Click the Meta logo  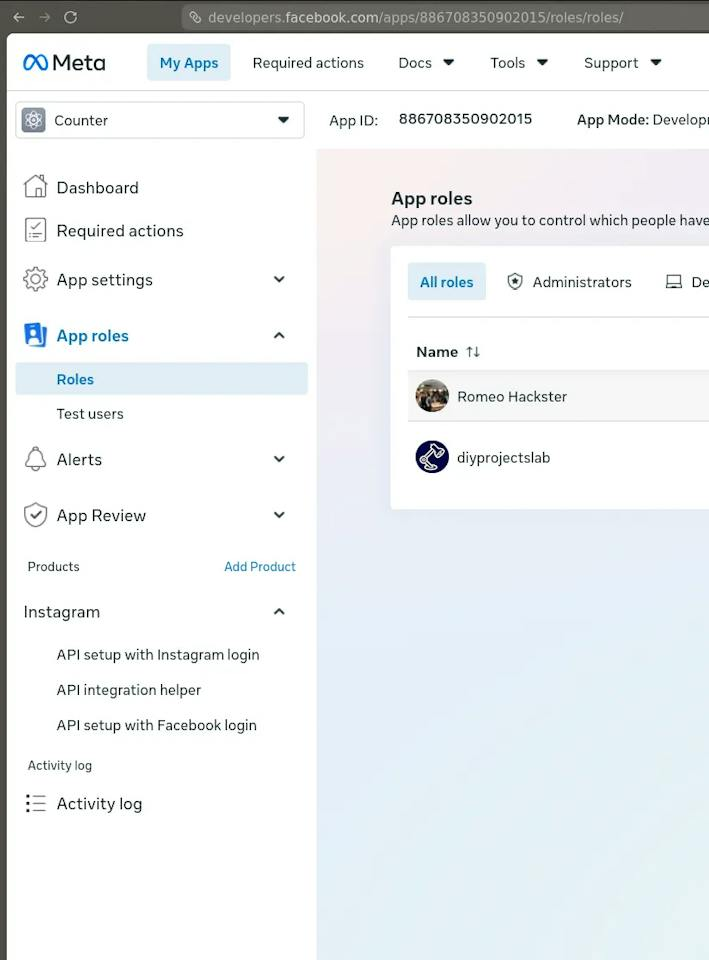(x=64, y=62)
